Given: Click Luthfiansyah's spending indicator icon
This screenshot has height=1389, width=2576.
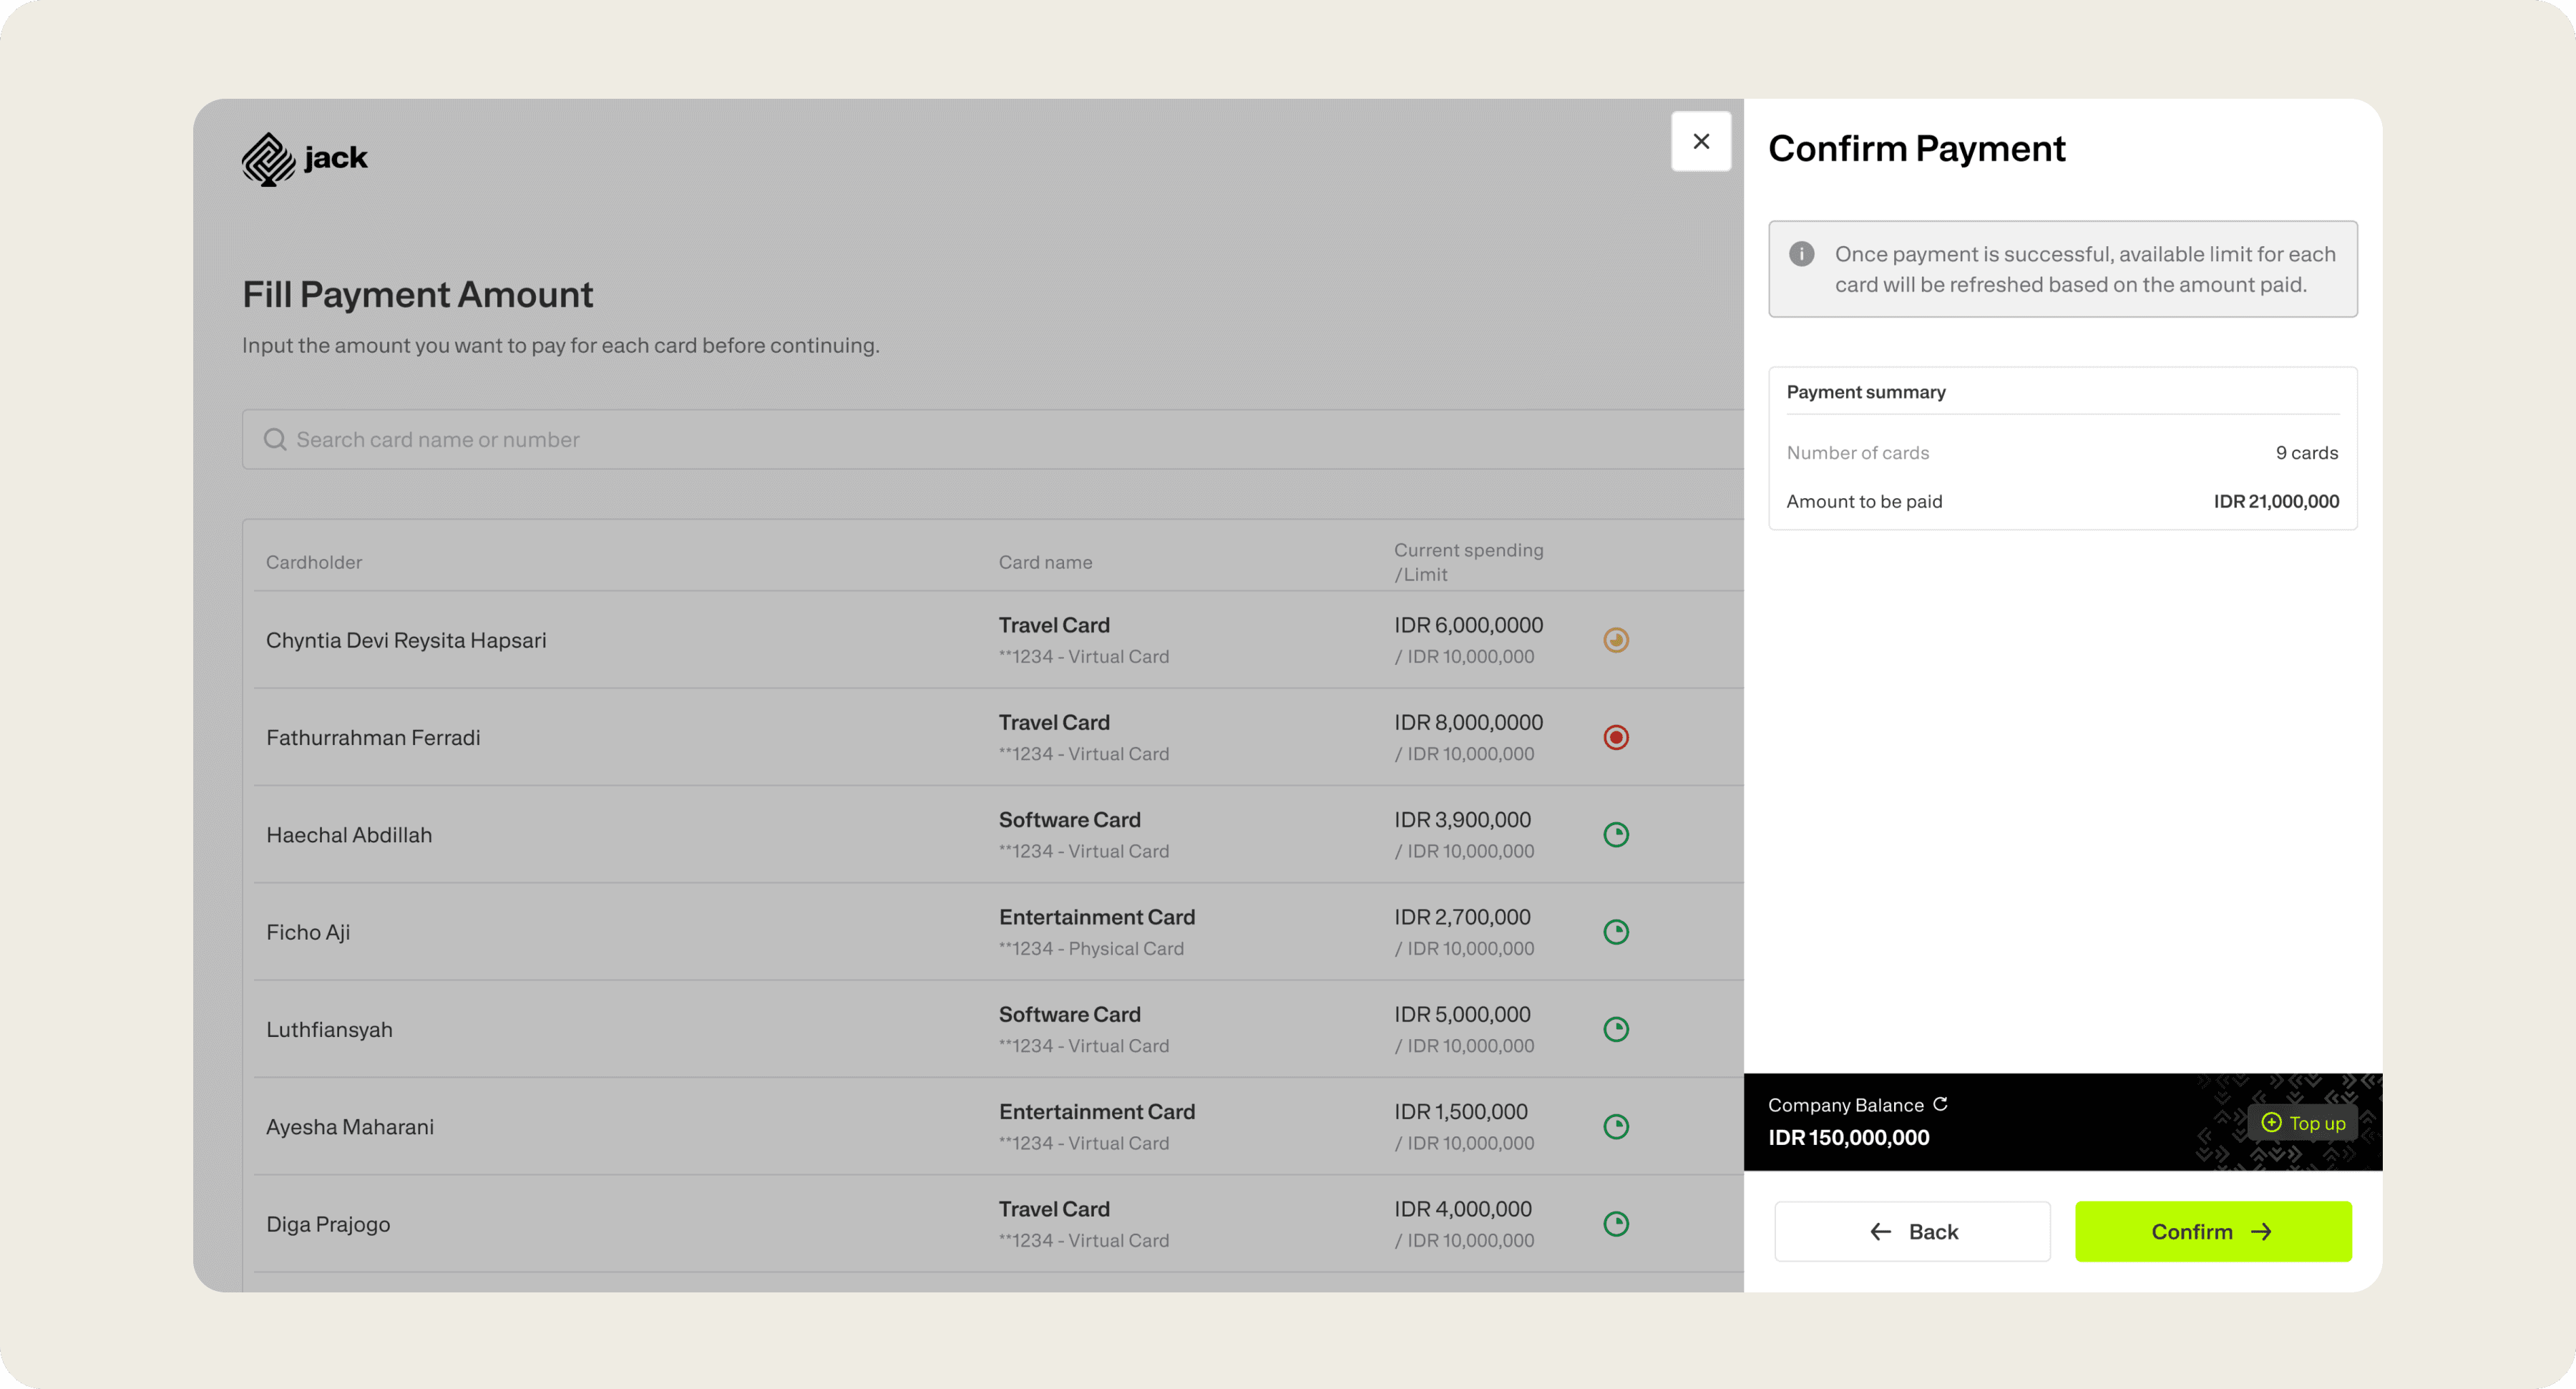Looking at the screenshot, I should [x=1616, y=1029].
